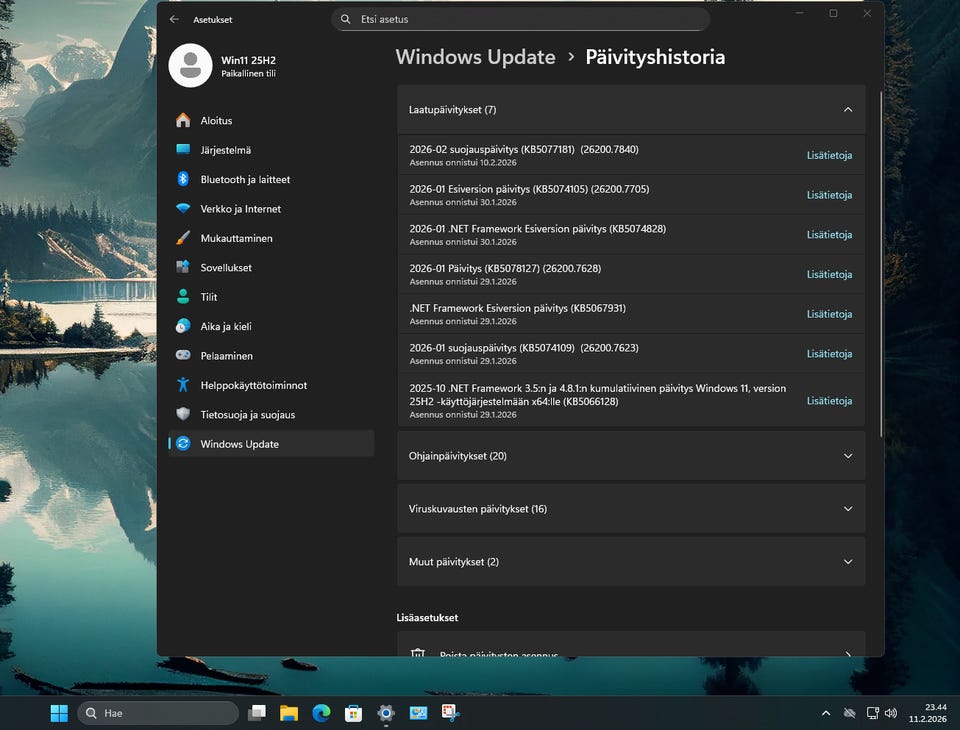Open Verkko ja Internet settings
The image size is (960, 730).
pos(240,209)
